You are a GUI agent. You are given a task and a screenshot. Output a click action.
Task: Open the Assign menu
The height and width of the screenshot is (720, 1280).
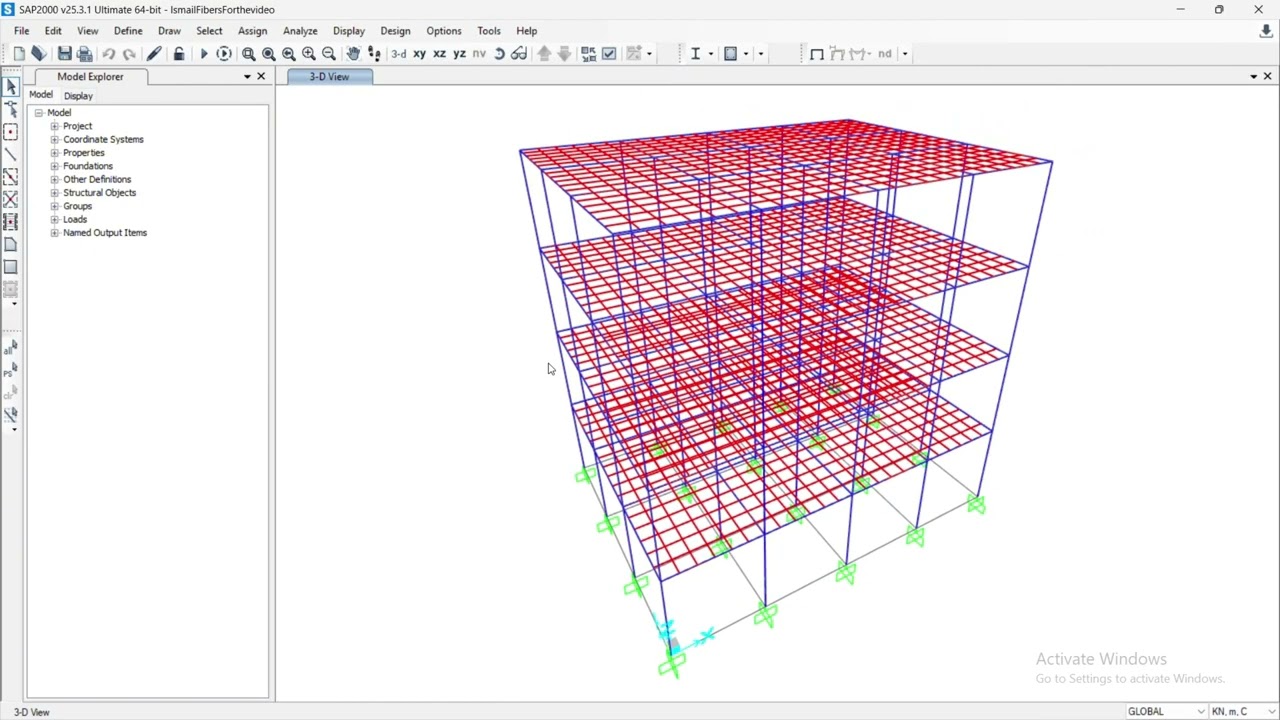[x=252, y=31]
